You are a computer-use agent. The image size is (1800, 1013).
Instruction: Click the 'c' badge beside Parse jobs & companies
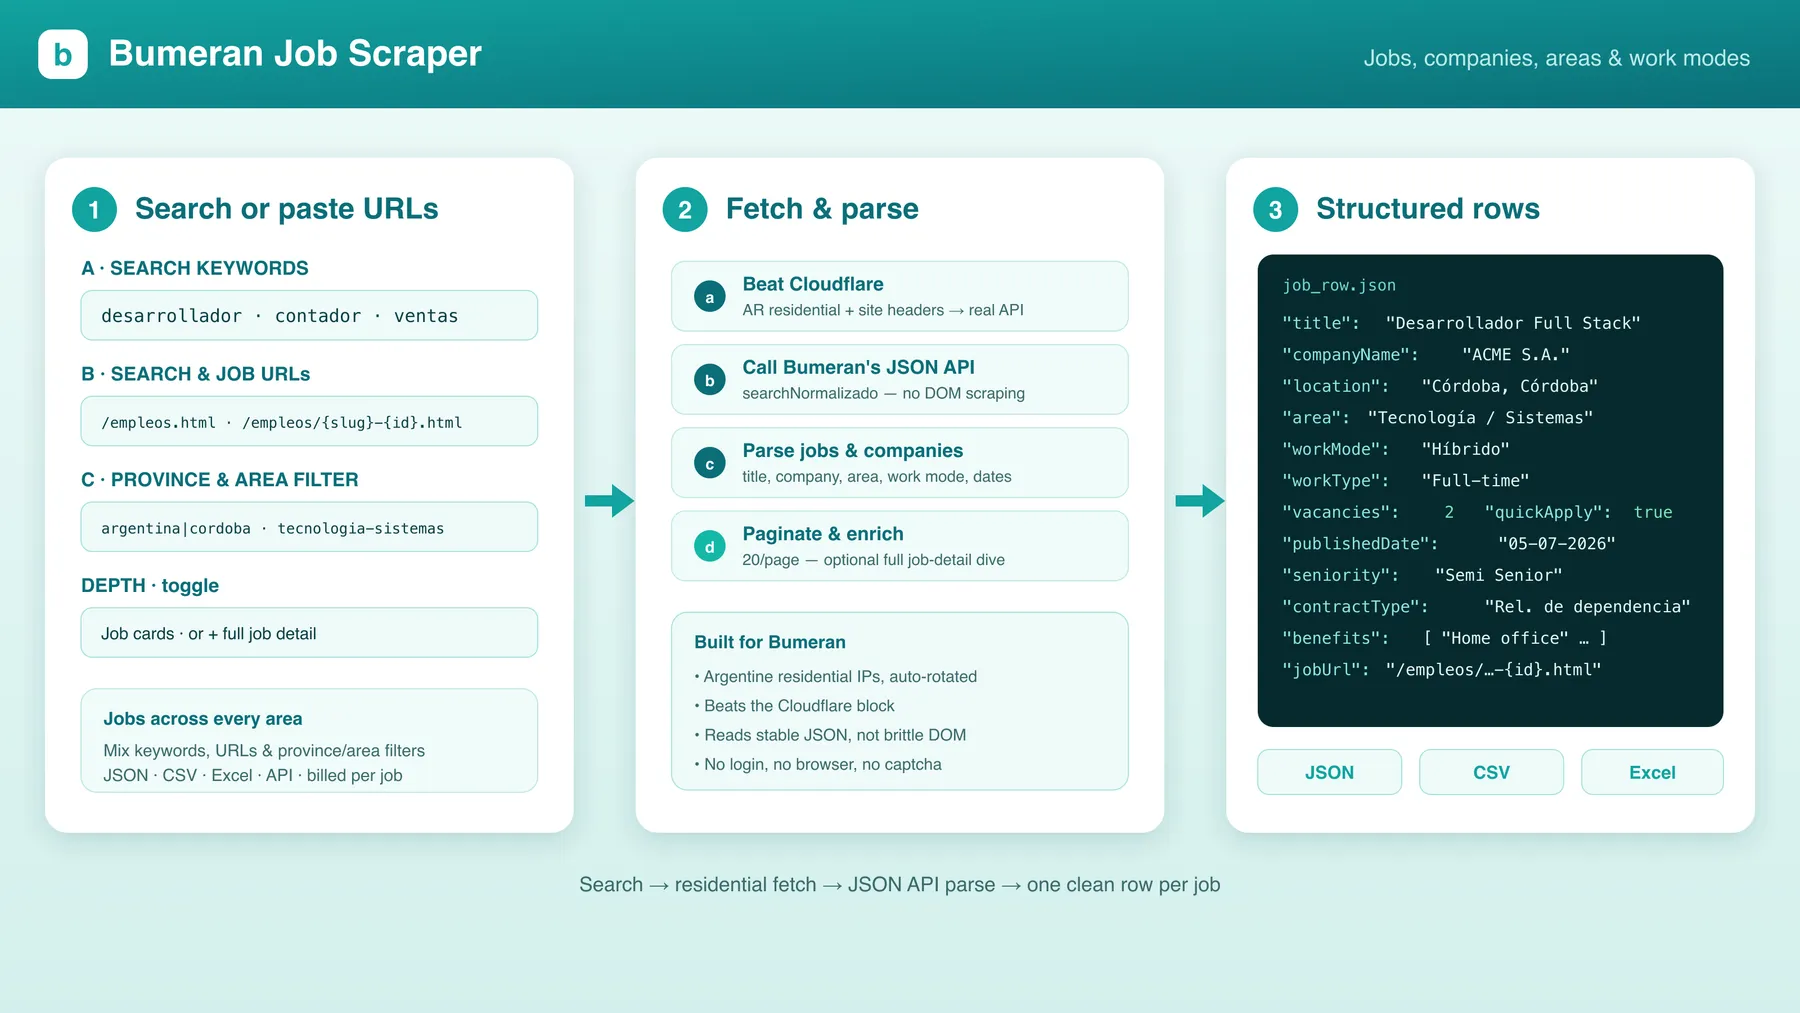pyautogui.click(x=710, y=463)
